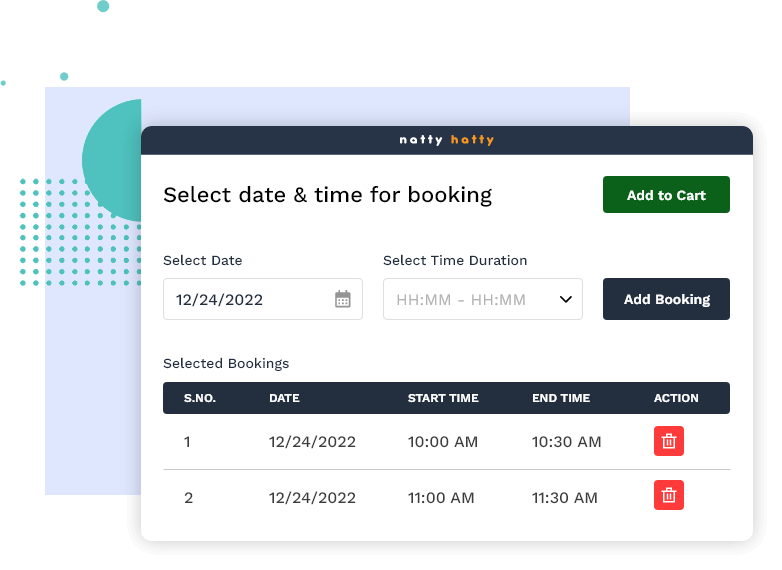Select the 10:00 AM start time cell
The width and height of the screenshot is (782, 570).
click(x=443, y=442)
